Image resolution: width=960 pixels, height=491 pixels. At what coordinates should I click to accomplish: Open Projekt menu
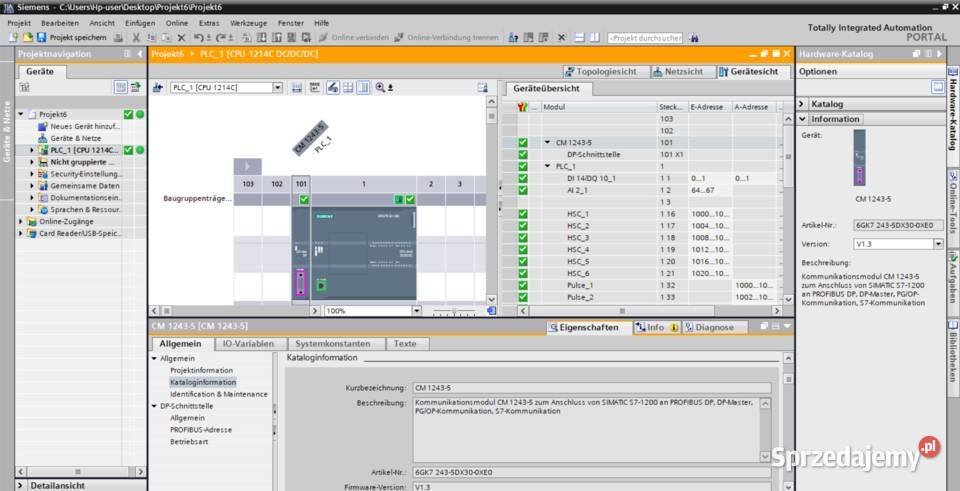point(19,23)
